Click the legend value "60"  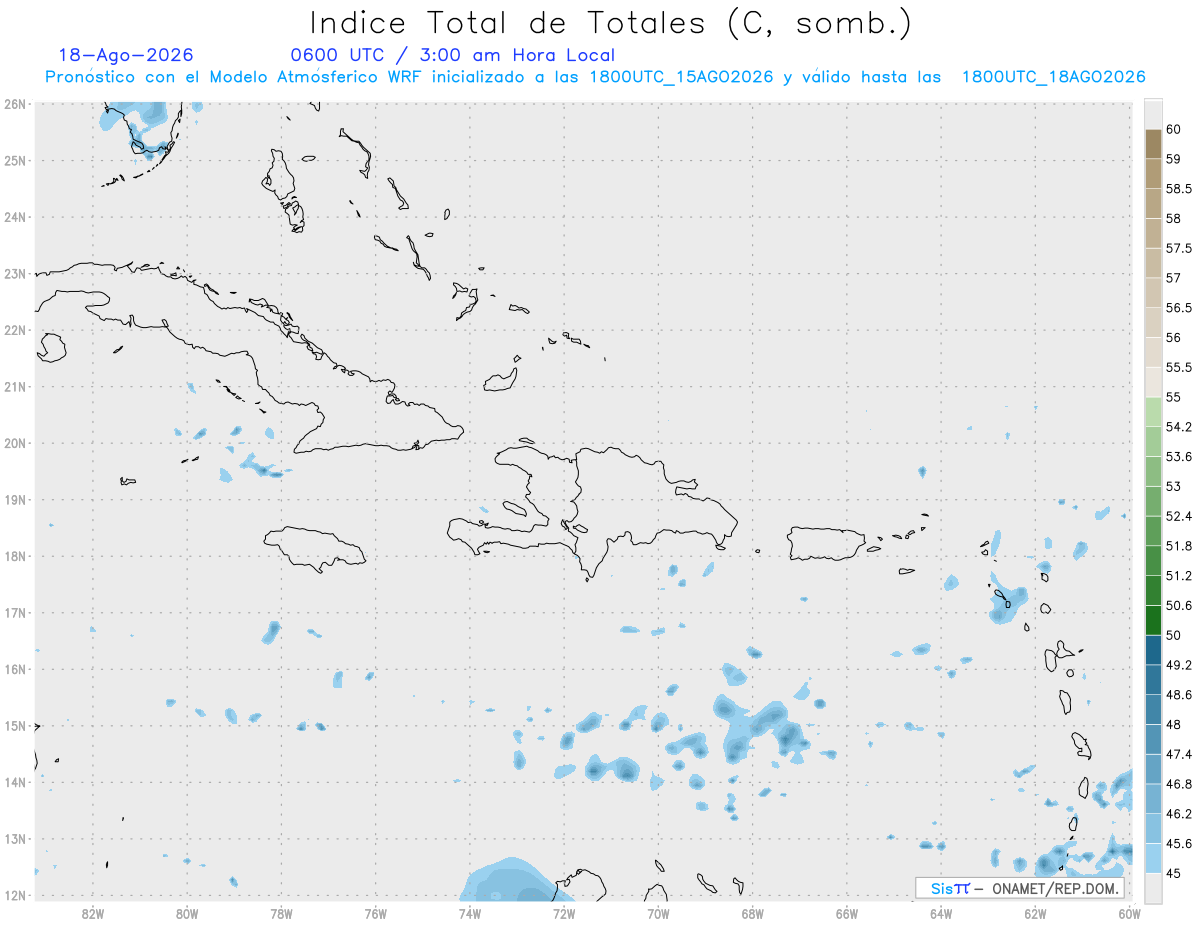coord(1174,129)
